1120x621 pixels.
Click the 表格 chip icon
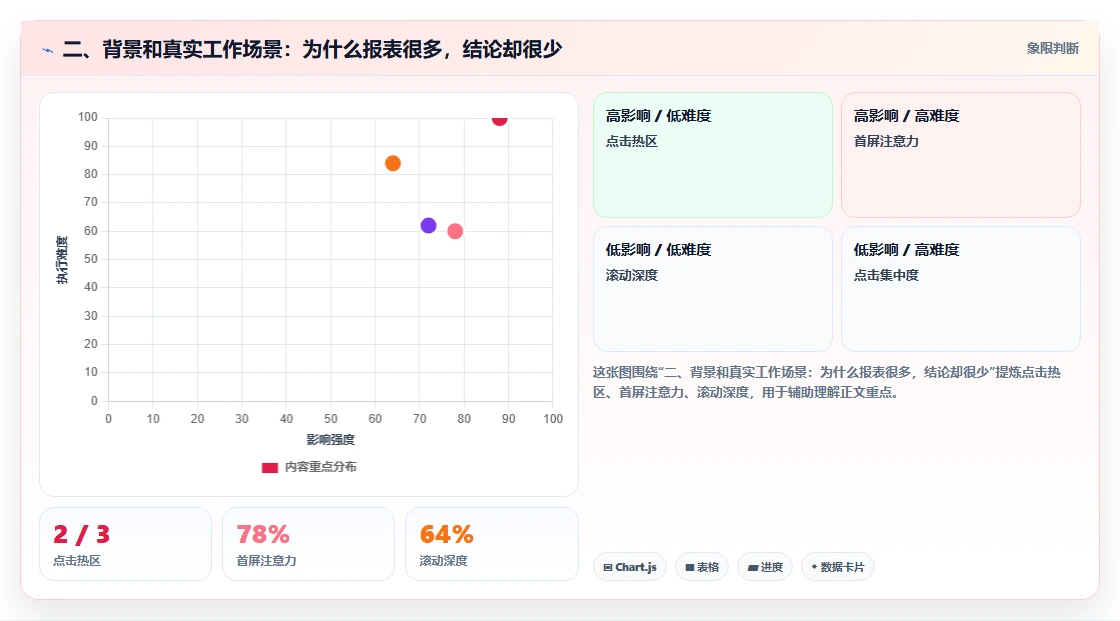coord(690,567)
